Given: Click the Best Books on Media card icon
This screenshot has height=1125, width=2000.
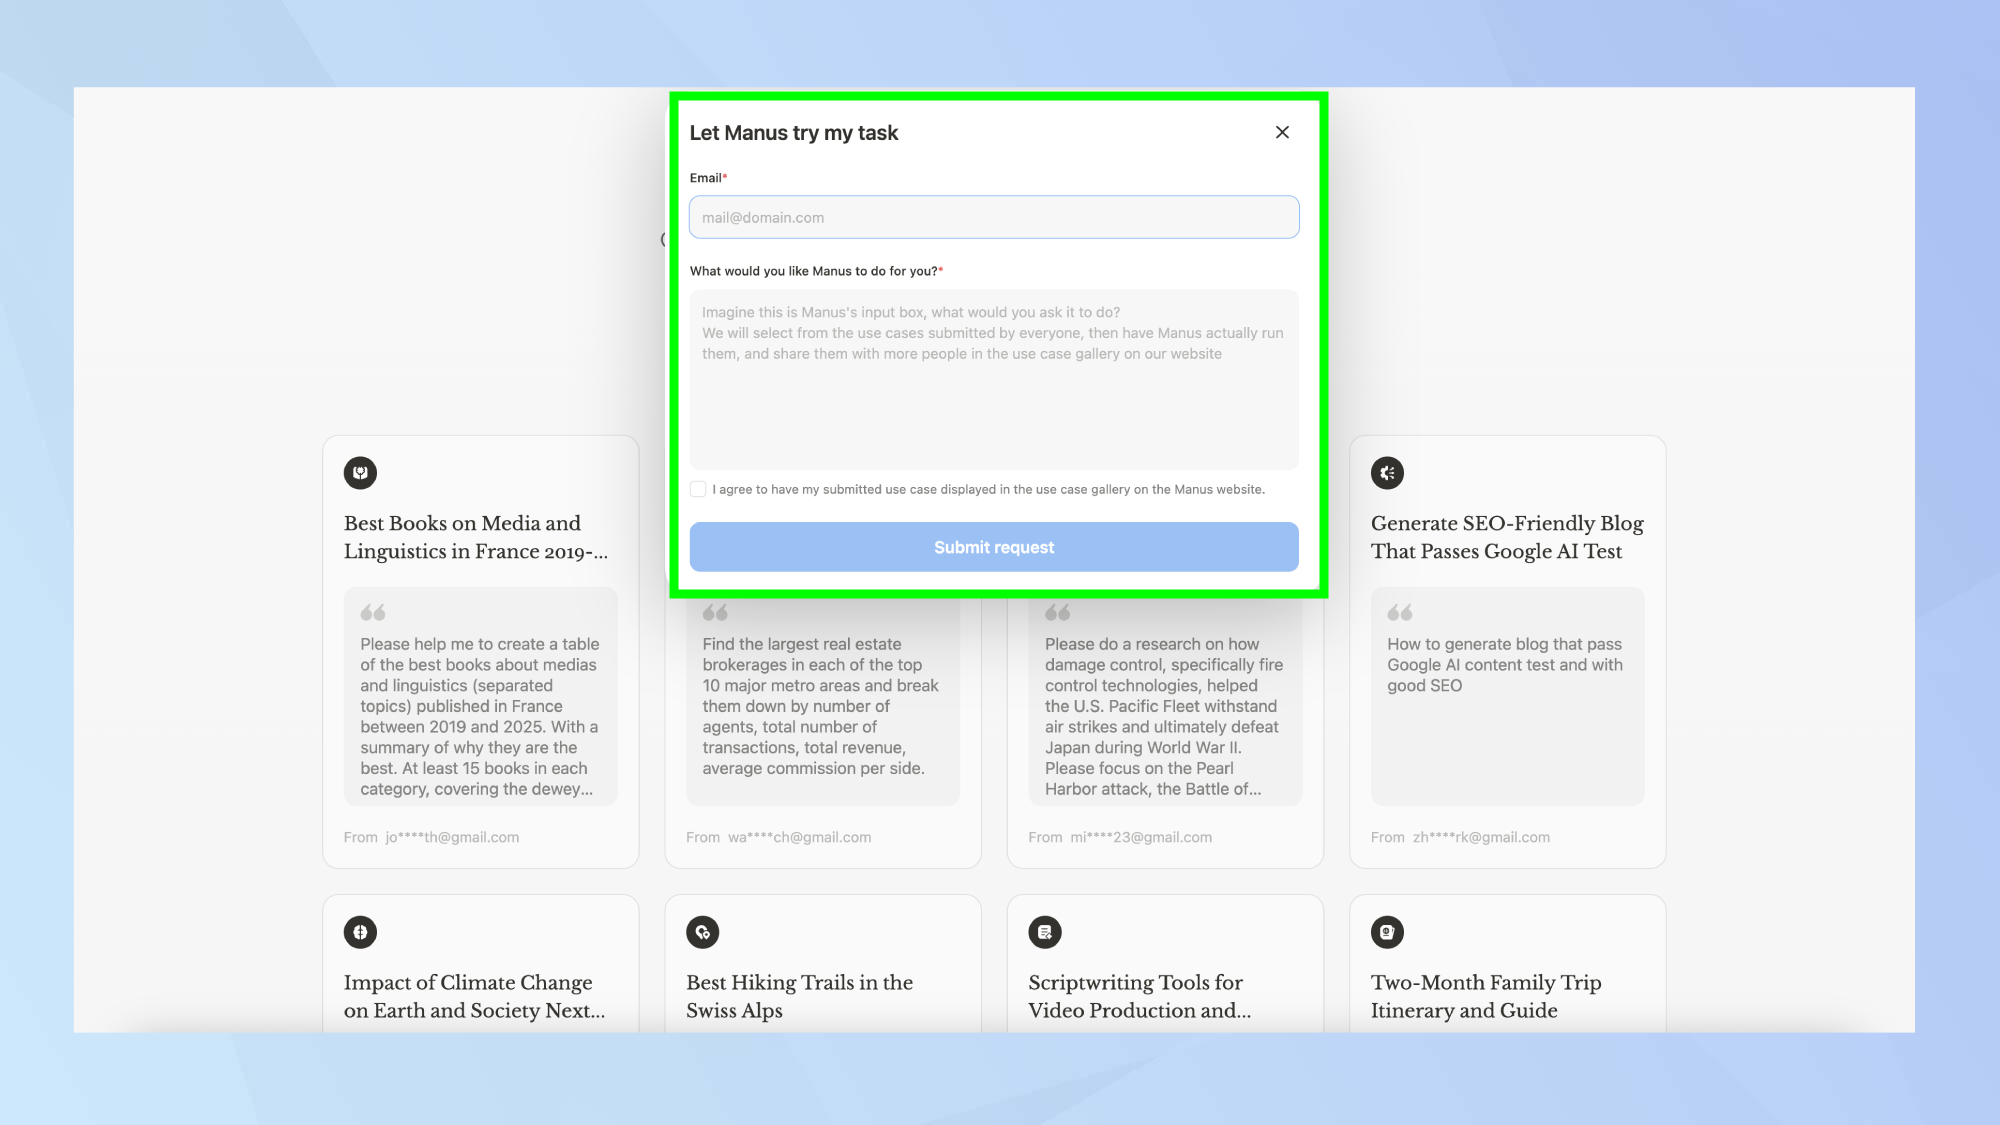Looking at the screenshot, I should pyautogui.click(x=360, y=473).
